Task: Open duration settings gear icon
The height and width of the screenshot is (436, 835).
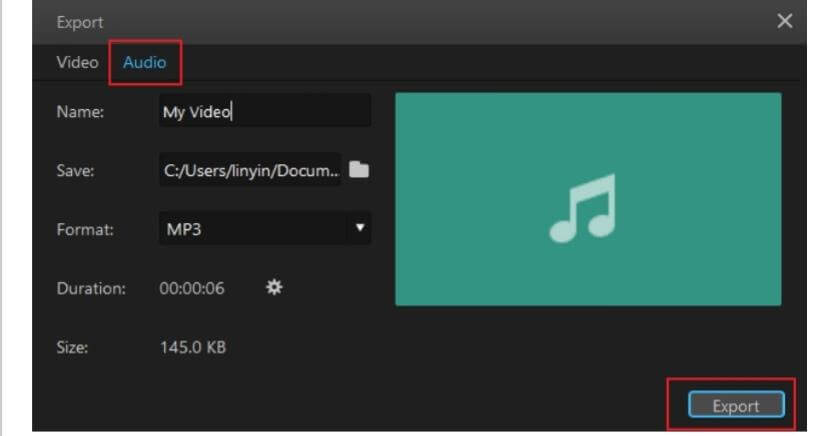Action: [274, 287]
